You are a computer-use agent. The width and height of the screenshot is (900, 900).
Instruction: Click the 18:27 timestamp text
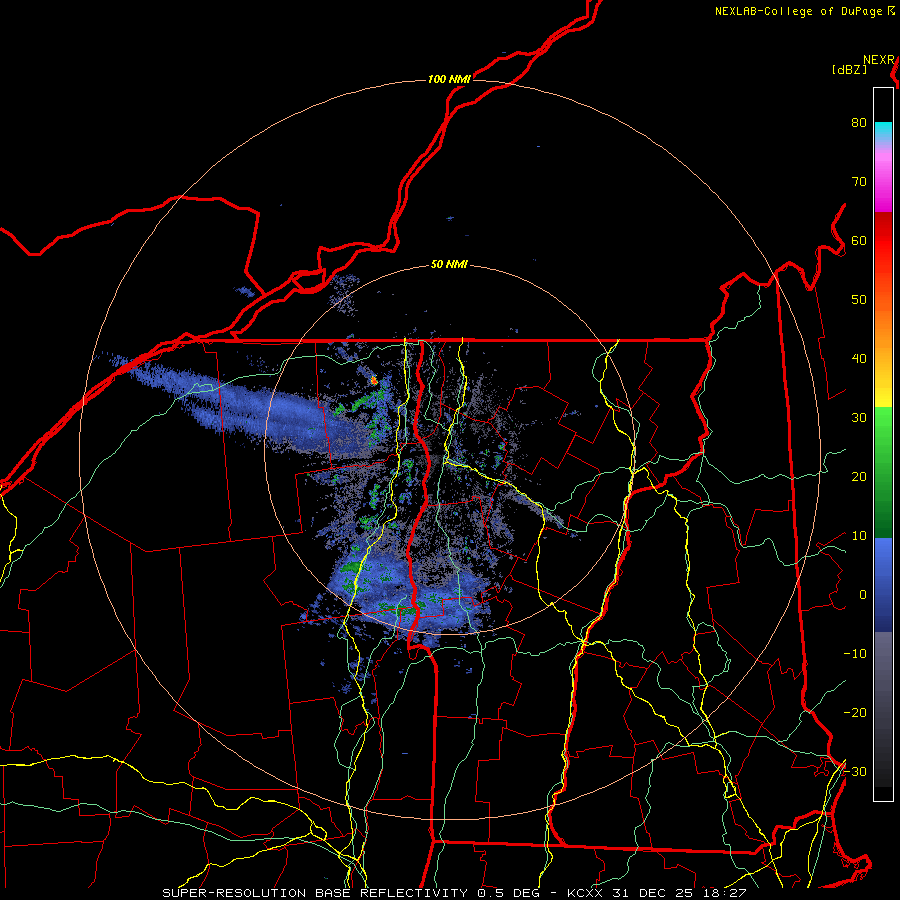pos(726,893)
